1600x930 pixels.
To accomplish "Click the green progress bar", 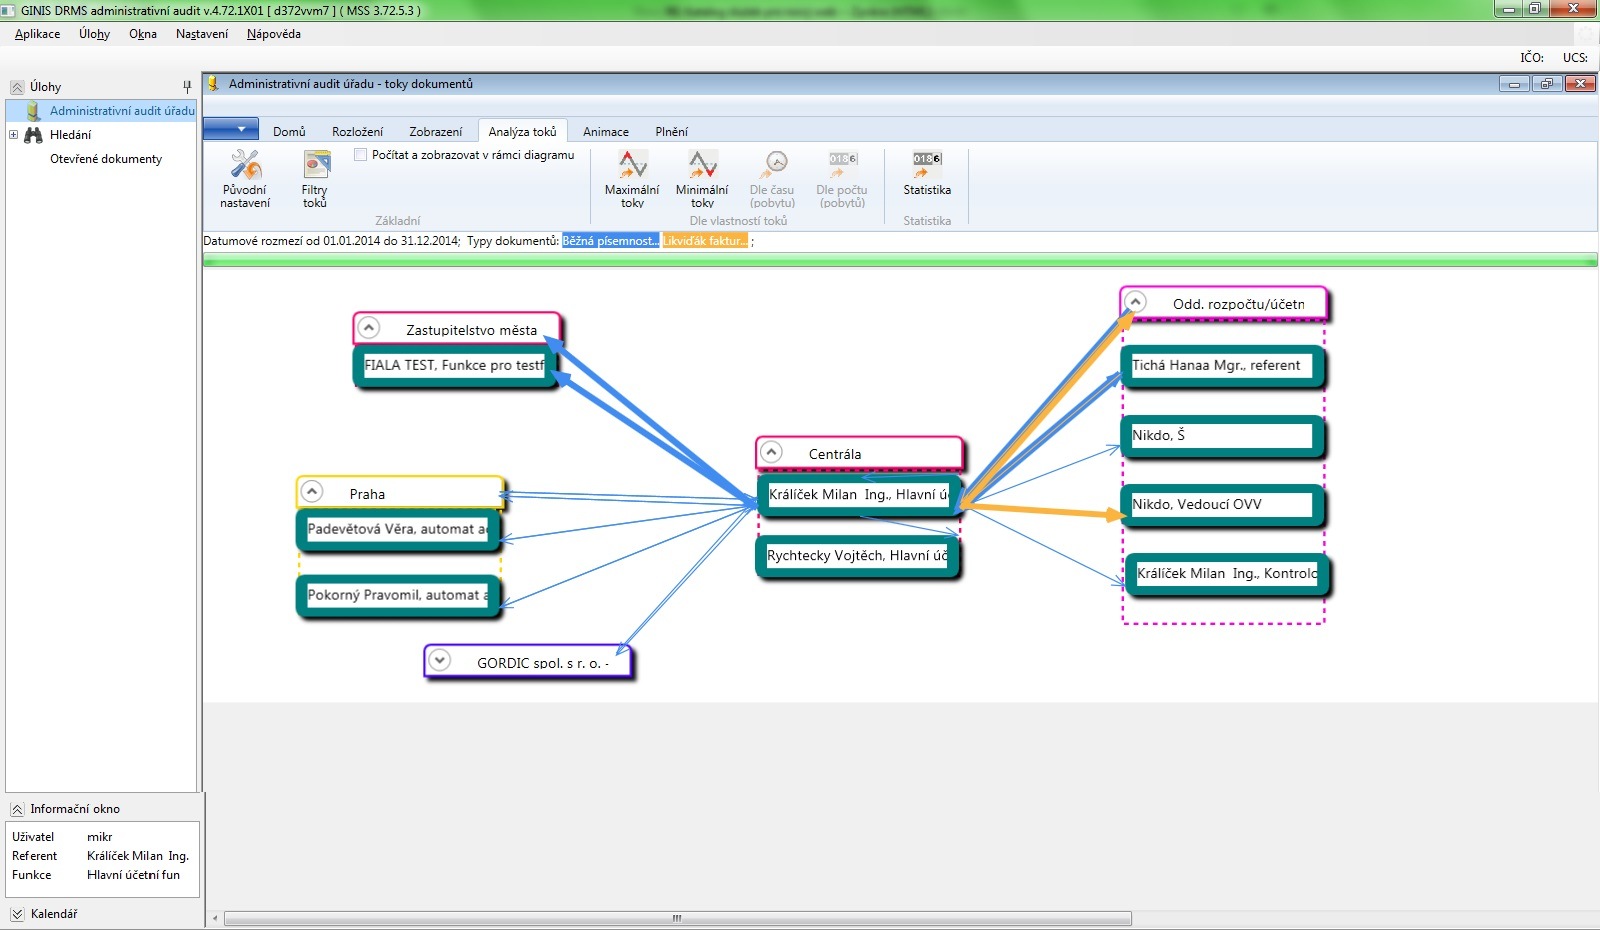I will (x=900, y=260).
